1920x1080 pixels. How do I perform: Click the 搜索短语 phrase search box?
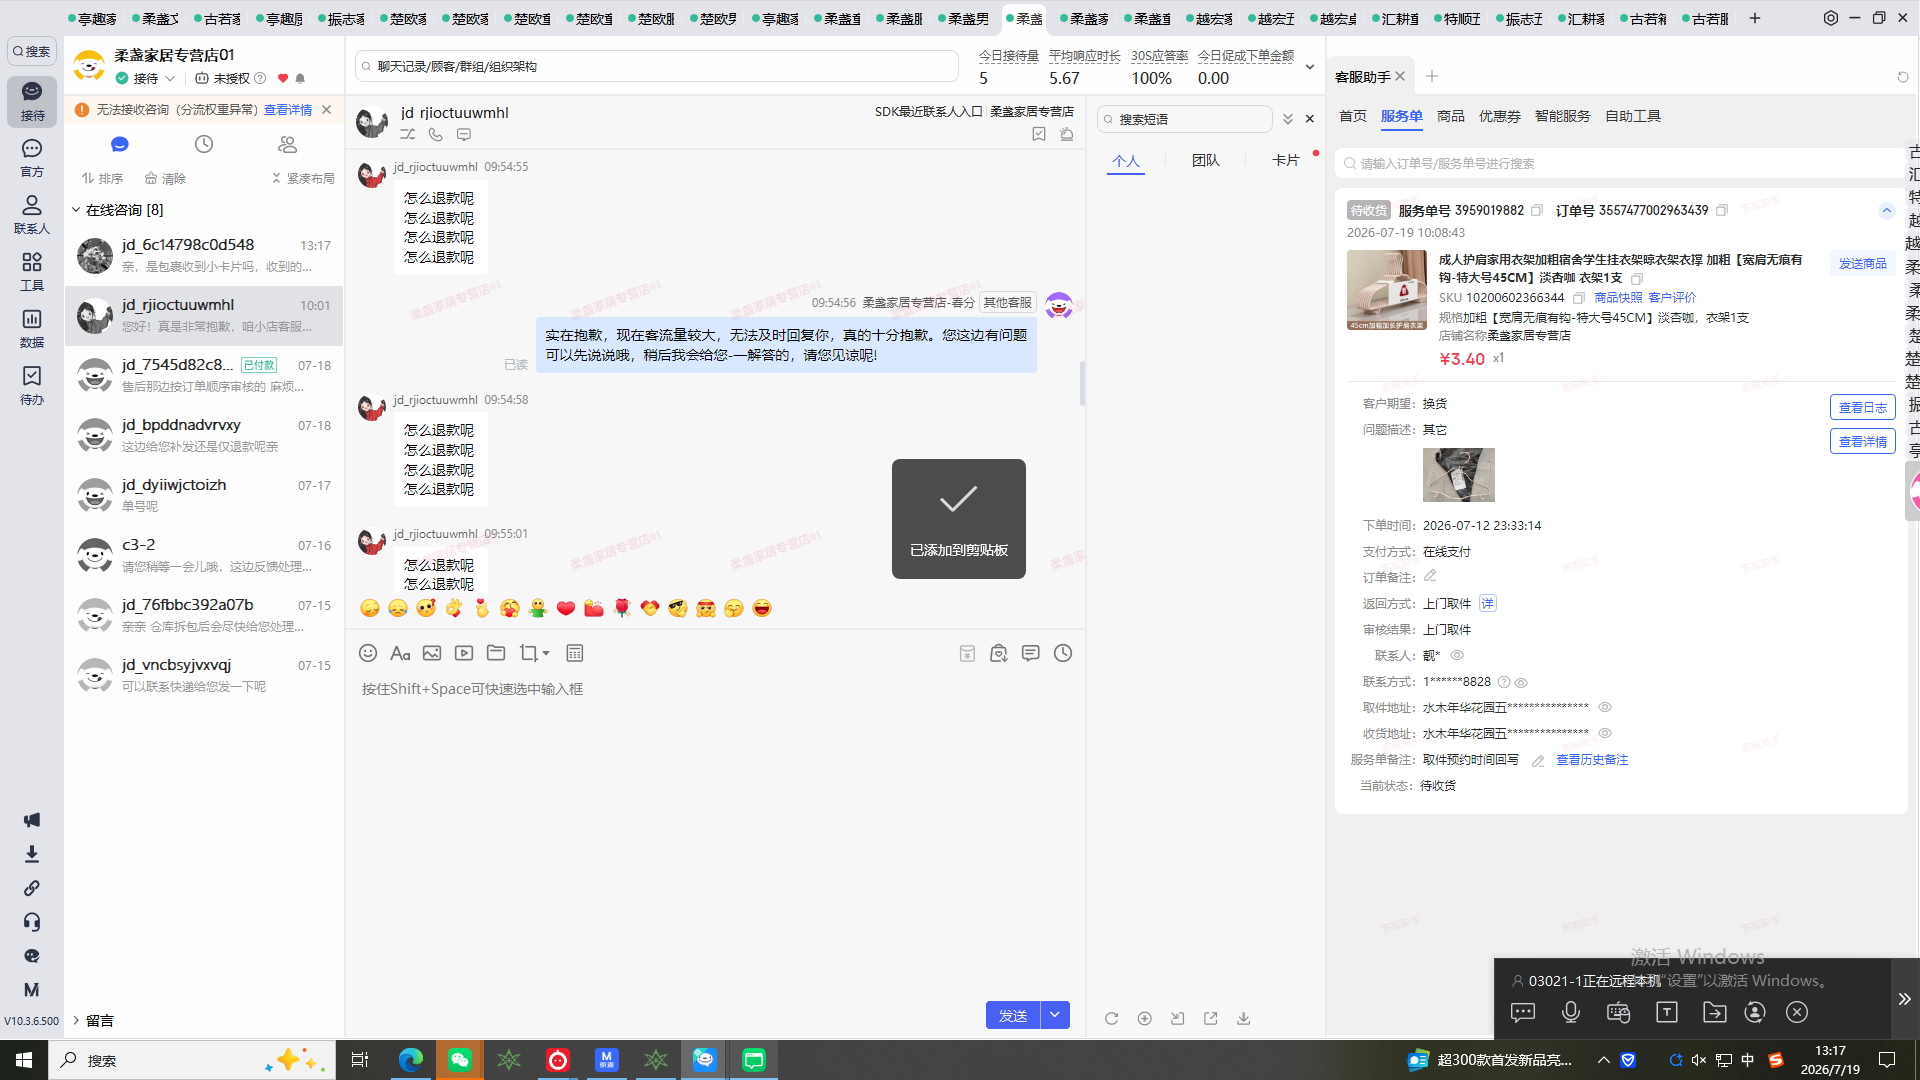point(1186,119)
